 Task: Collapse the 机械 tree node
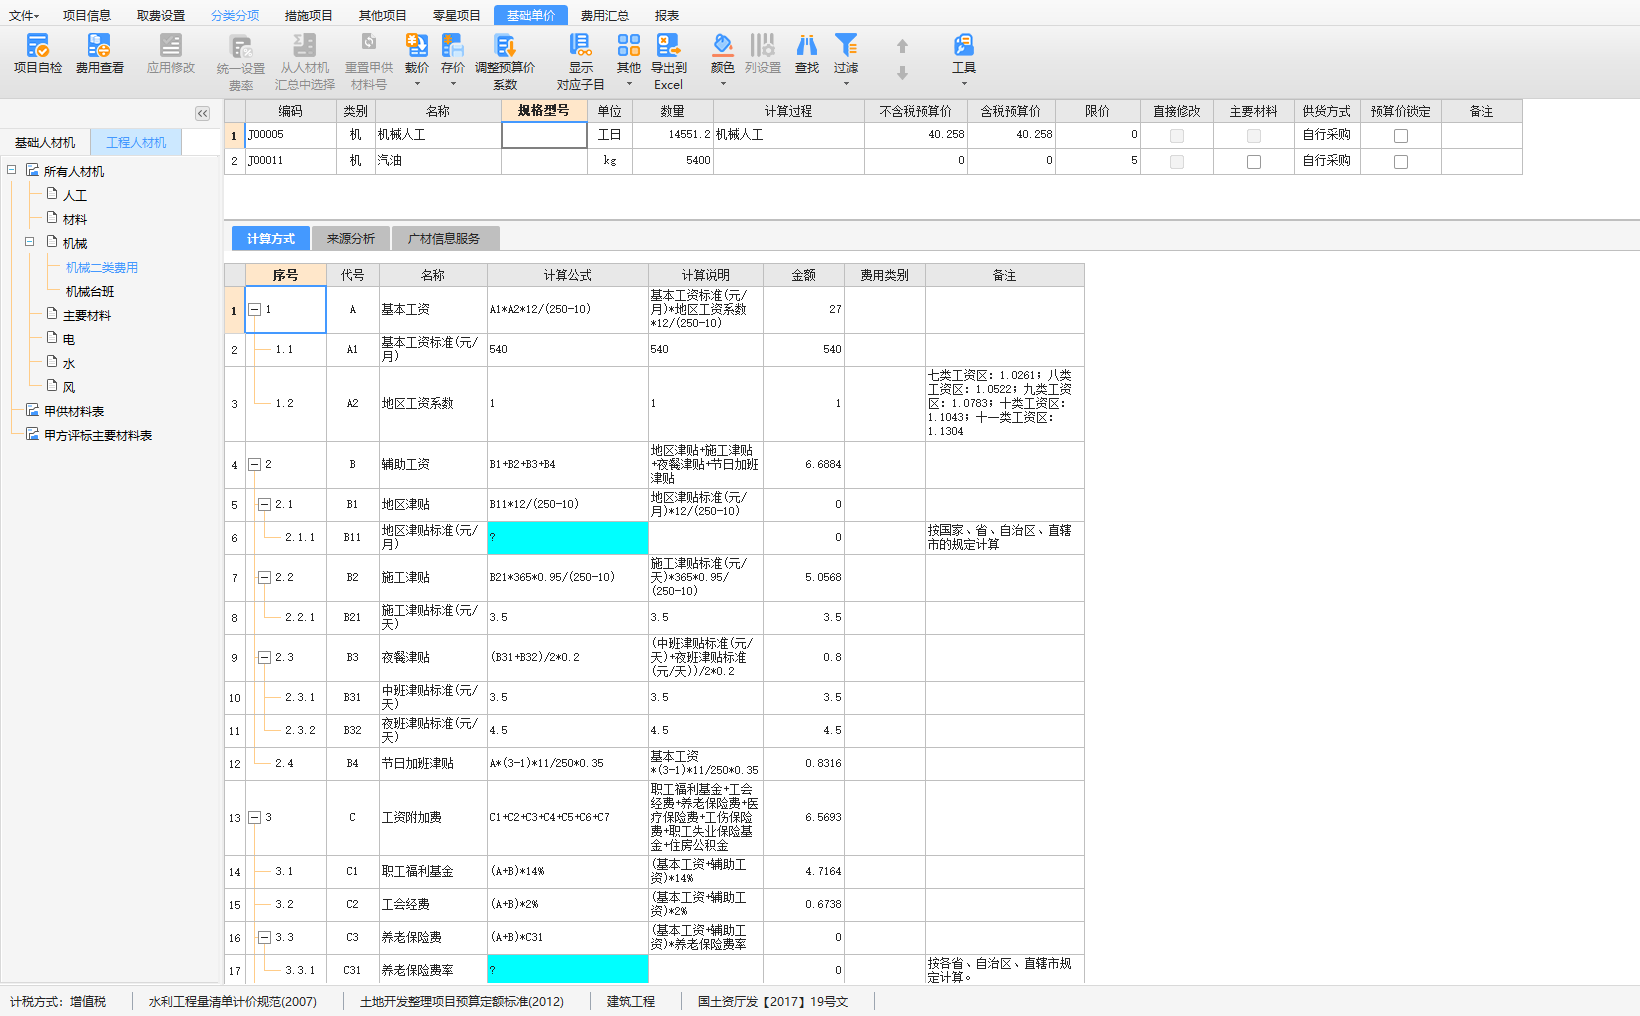tap(30, 242)
